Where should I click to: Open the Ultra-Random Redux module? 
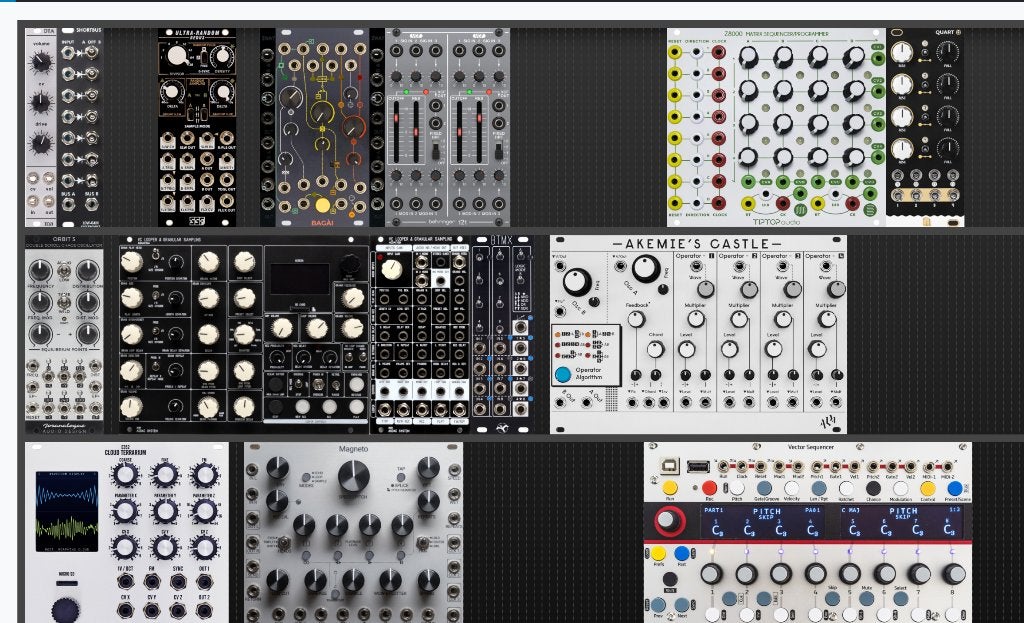[197, 127]
